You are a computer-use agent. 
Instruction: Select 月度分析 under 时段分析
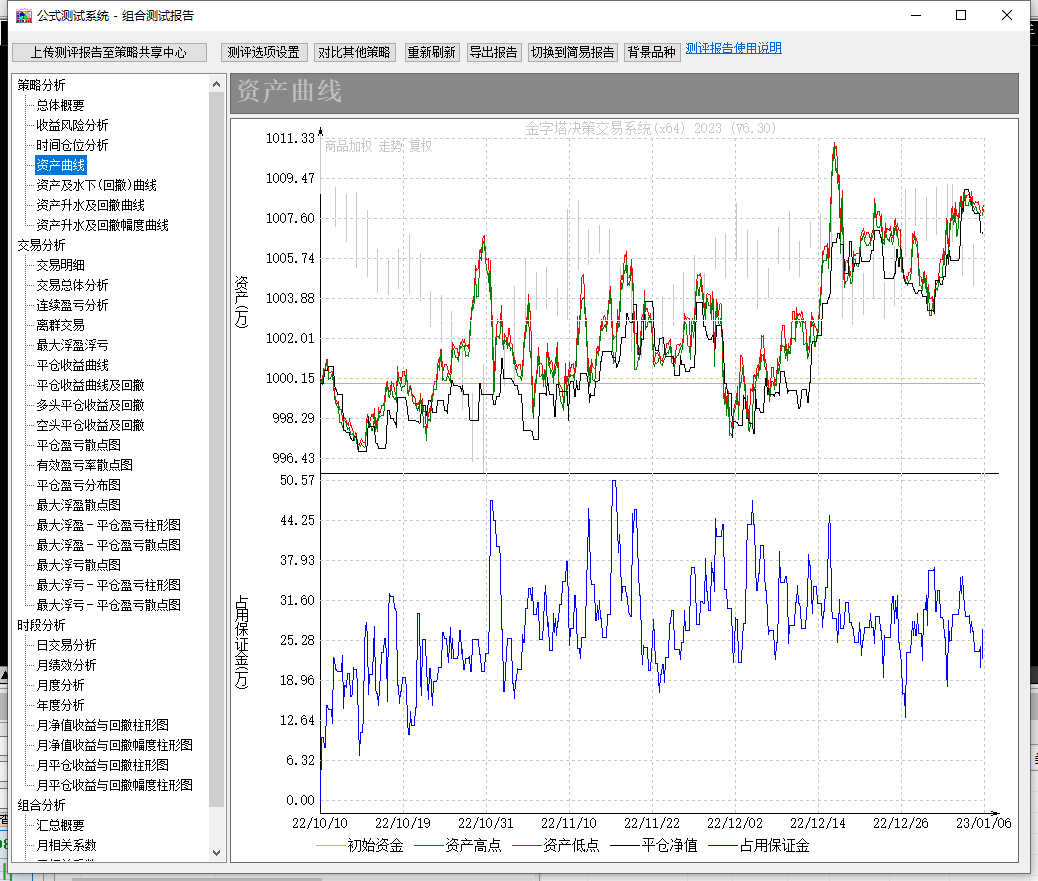pyautogui.click(x=60, y=685)
